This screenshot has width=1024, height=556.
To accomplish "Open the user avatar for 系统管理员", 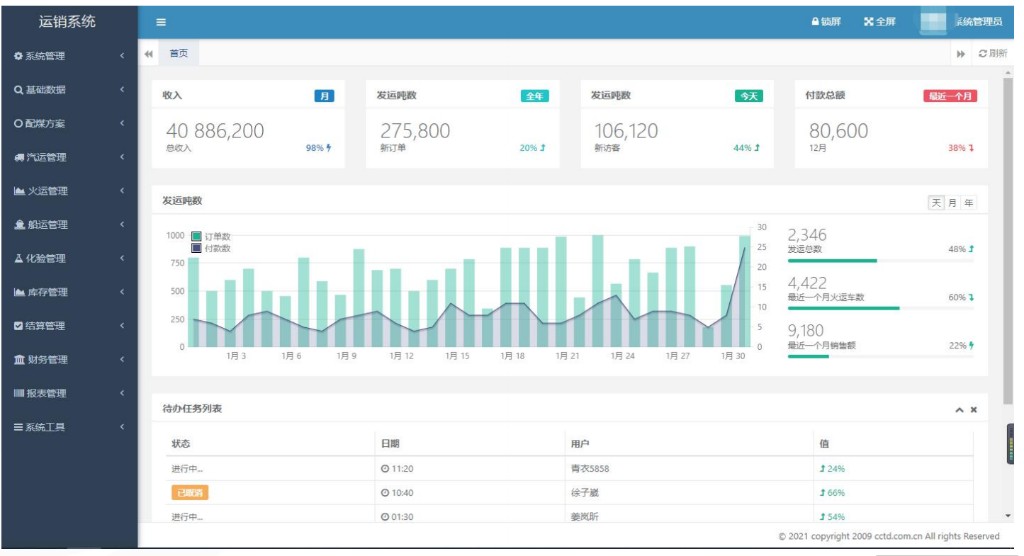I will click(935, 21).
